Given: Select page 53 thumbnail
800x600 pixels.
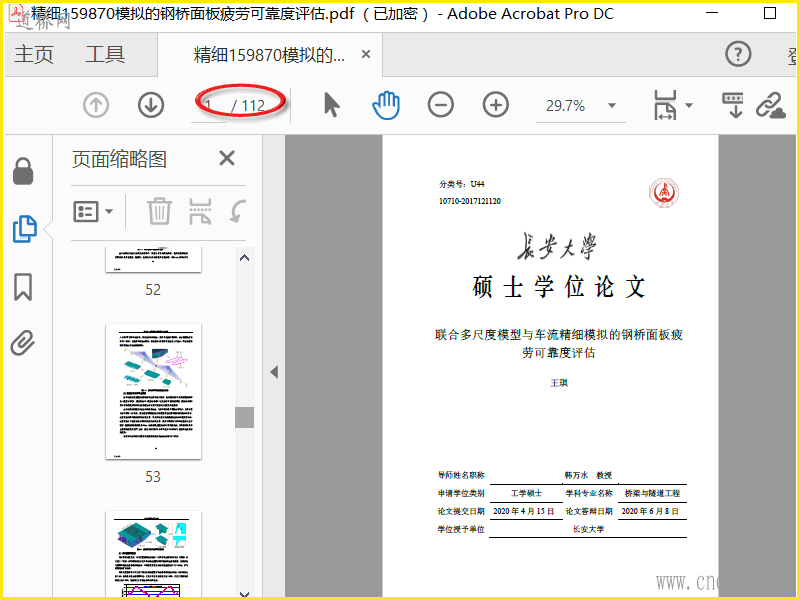Looking at the screenshot, I should pyautogui.click(x=154, y=392).
